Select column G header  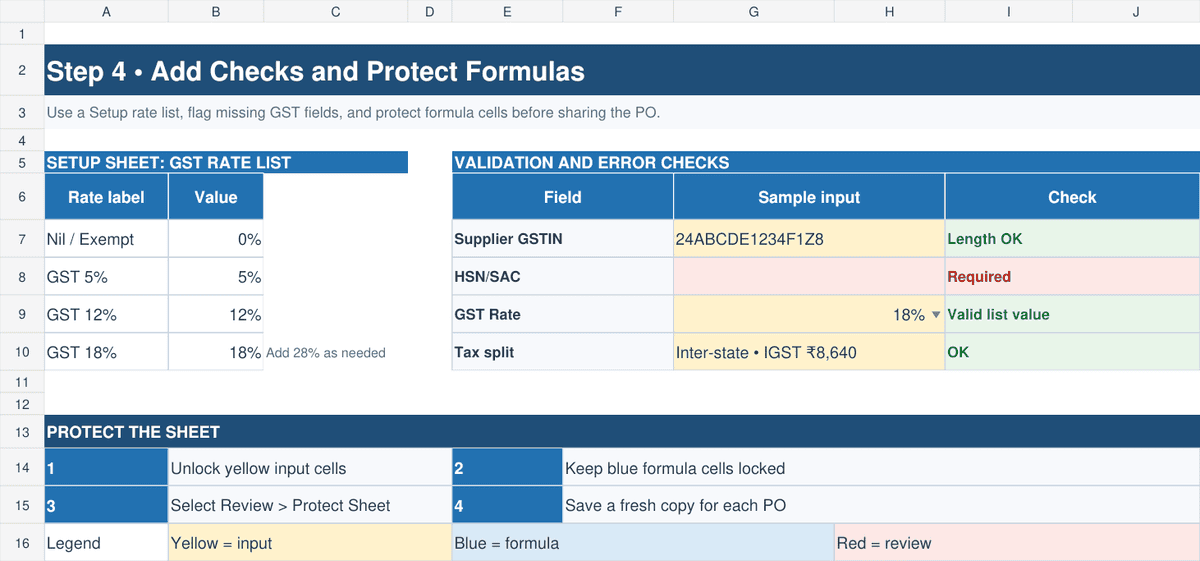tap(753, 11)
